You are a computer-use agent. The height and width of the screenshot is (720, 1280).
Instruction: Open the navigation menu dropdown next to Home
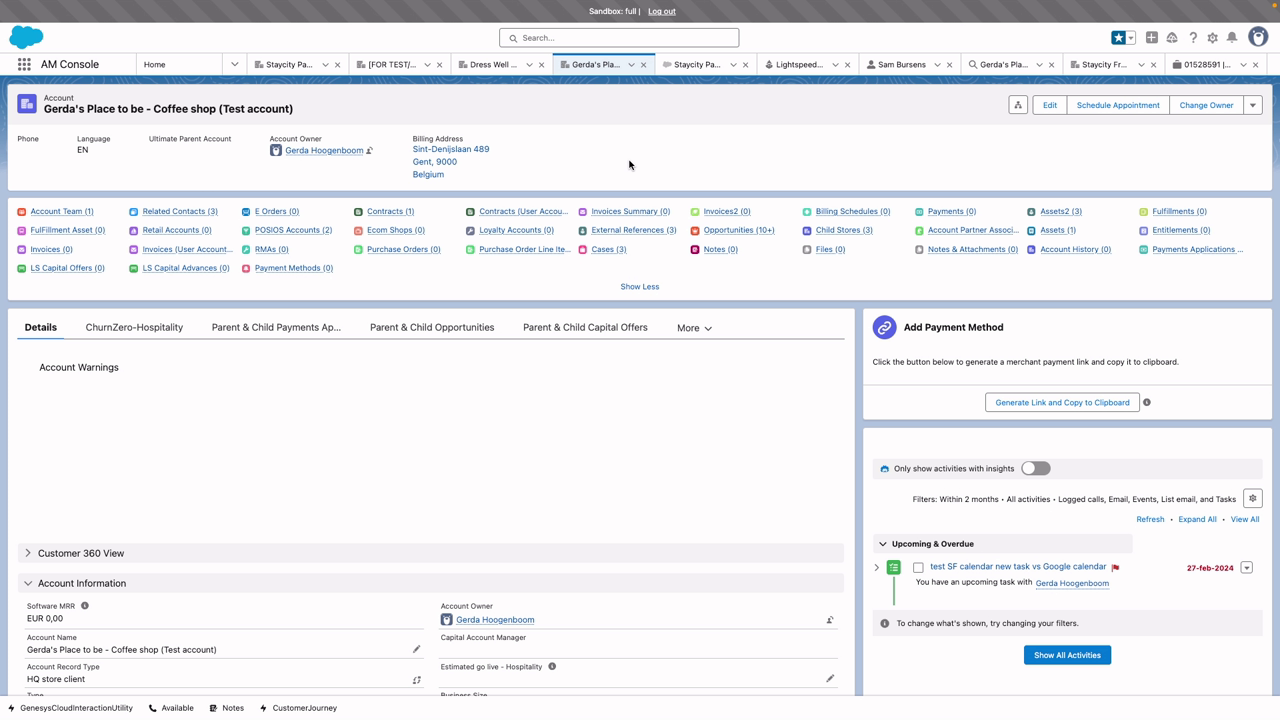[234, 64]
